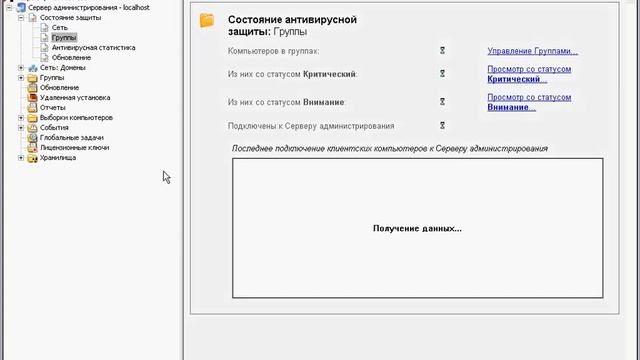
Task: Select the Сеть item under Состояние защиты
Action: point(60,28)
